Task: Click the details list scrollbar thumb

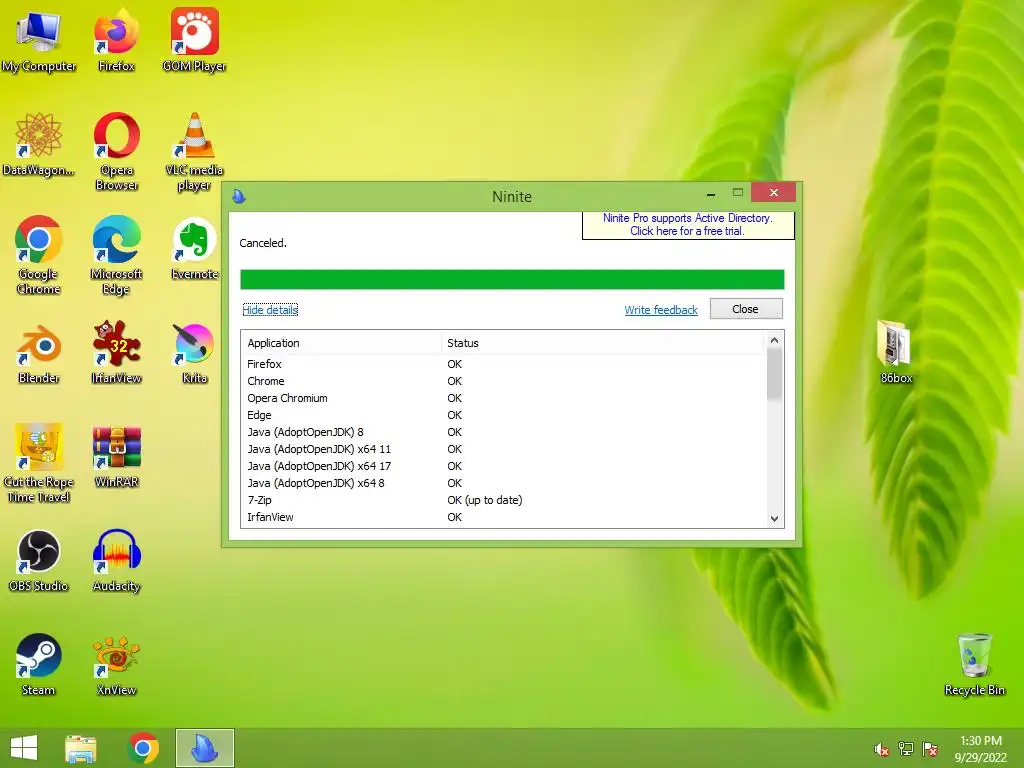Action: click(775, 374)
